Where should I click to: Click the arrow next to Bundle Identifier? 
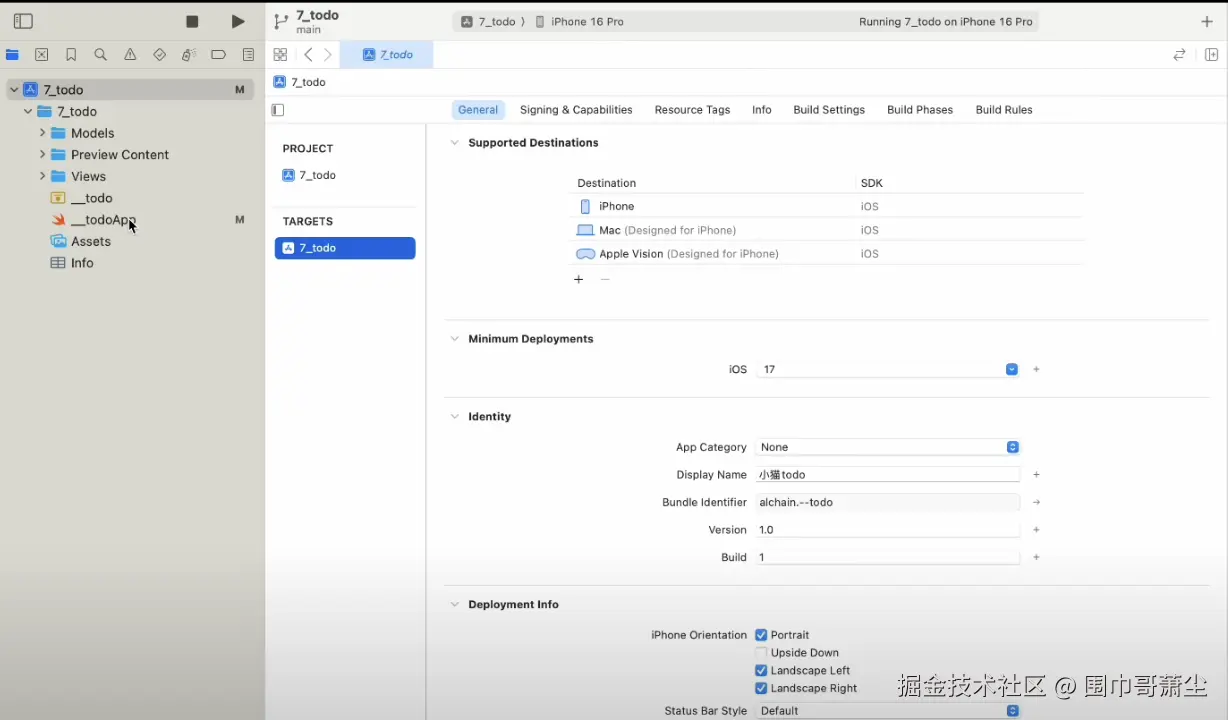(1036, 502)
